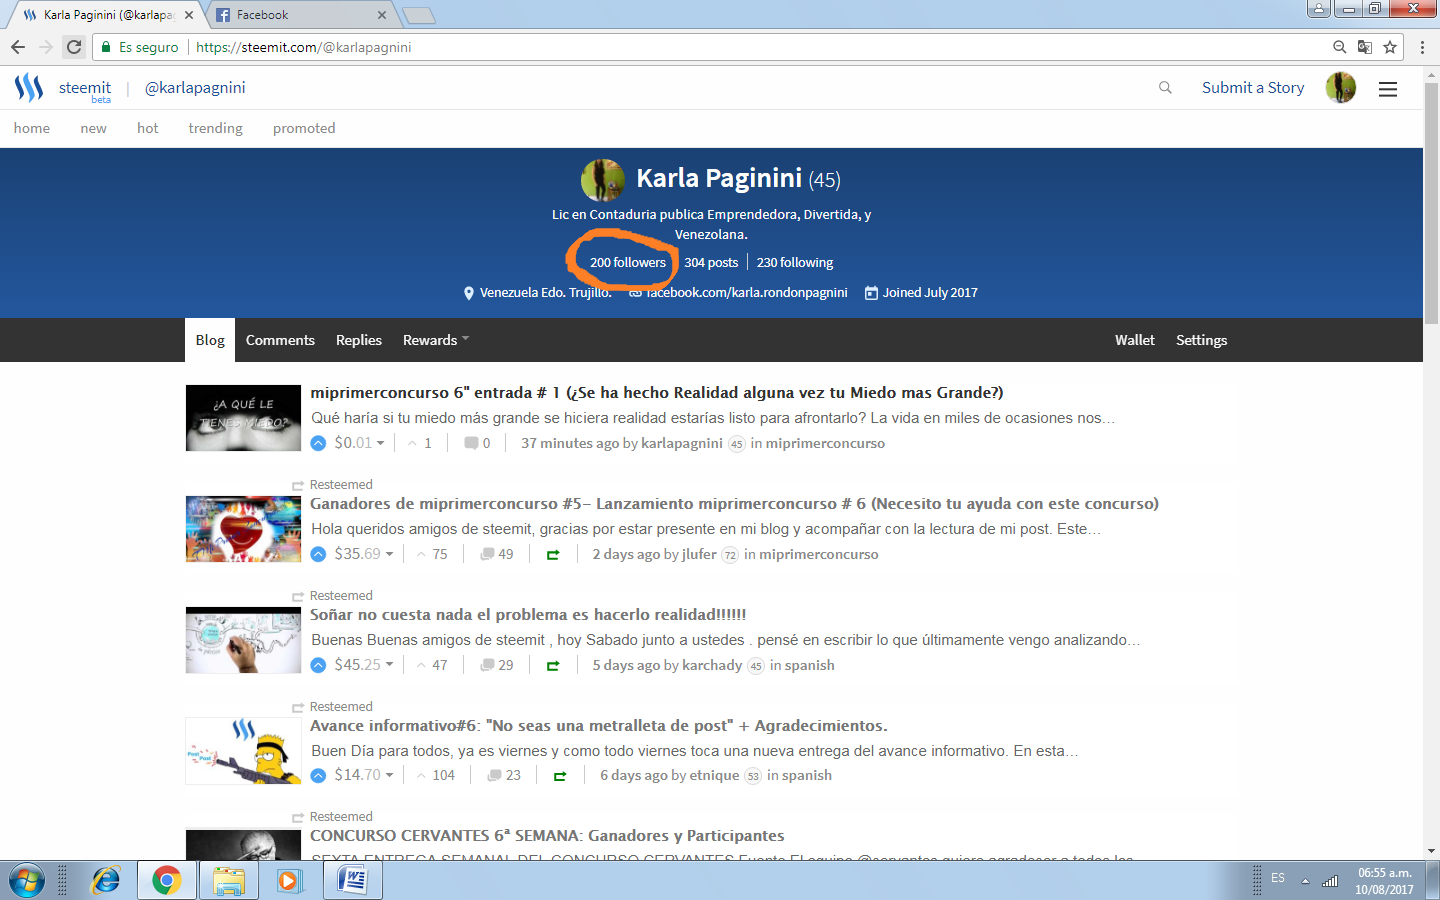The image size is (1440, 900).
Task: Open the Simpsons thumbnail of Avance informativo post
Action: coord(243,751)
